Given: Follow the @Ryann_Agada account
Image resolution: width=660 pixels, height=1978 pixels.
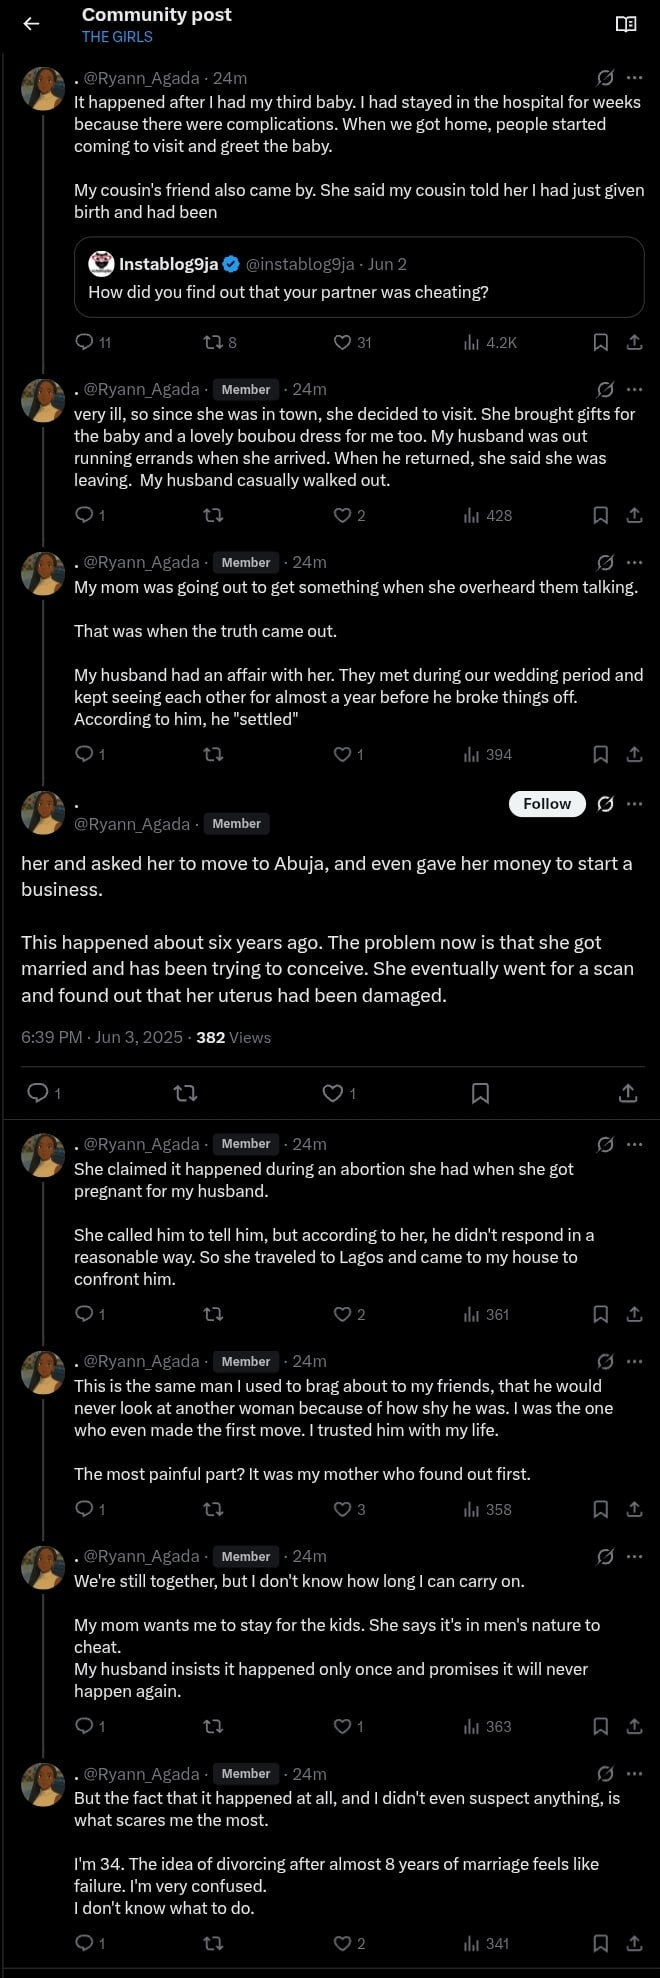Looking at the screenshot, I should point(547,804).
